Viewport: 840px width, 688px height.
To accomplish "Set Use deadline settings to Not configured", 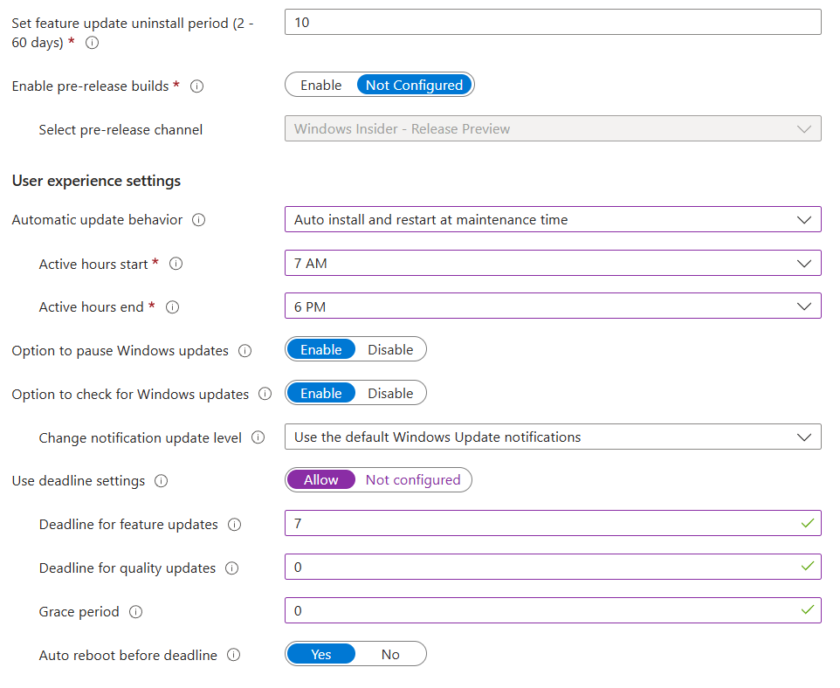I will 413,480.
